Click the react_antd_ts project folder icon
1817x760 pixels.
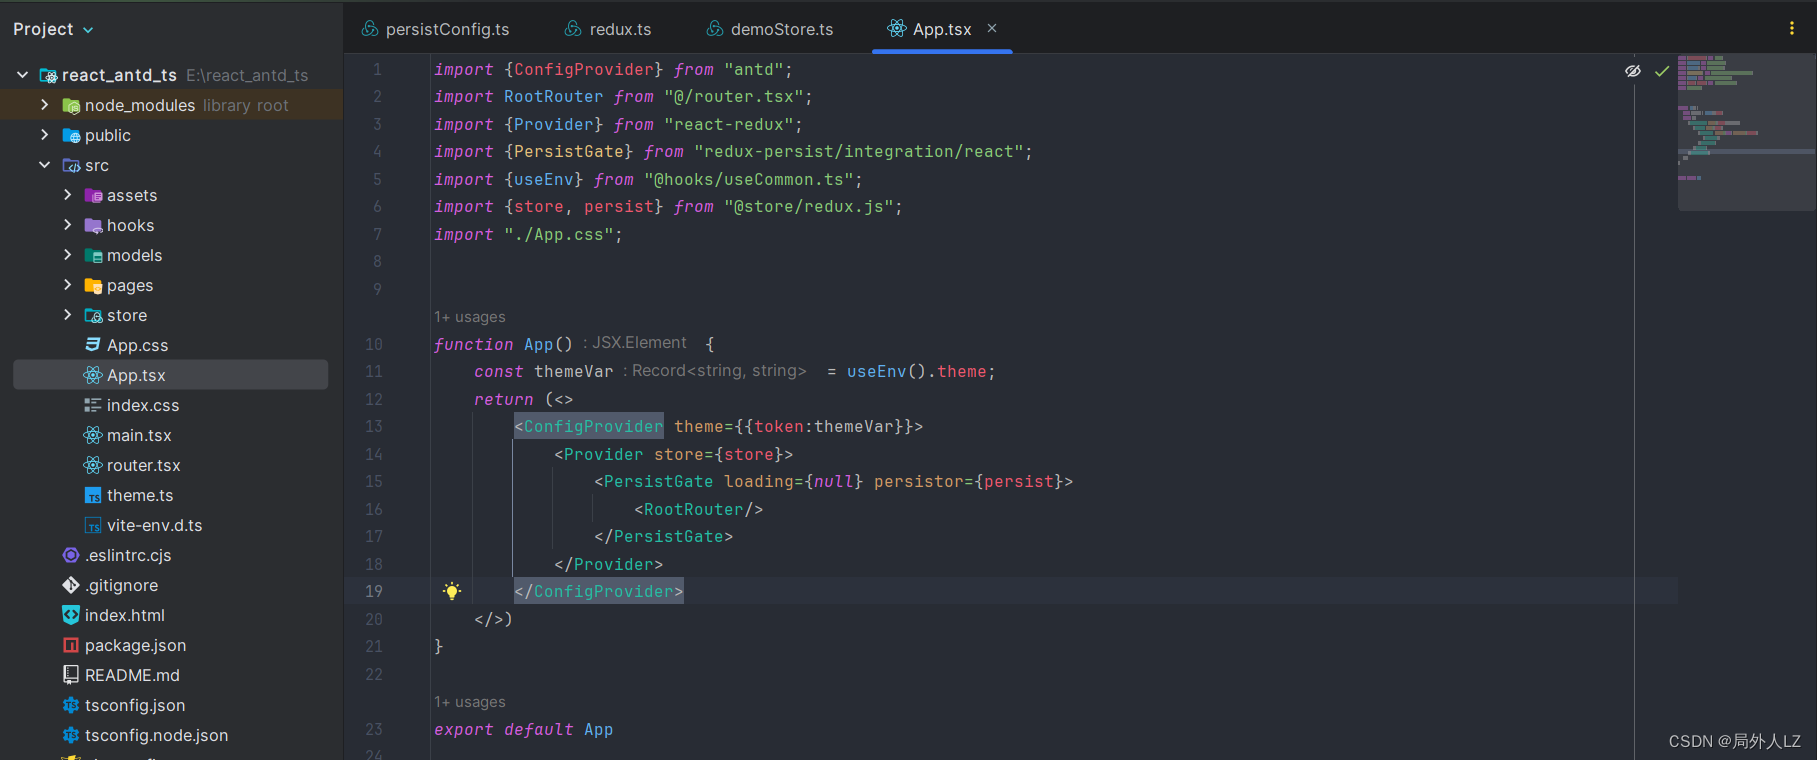(x=48, y=75)
